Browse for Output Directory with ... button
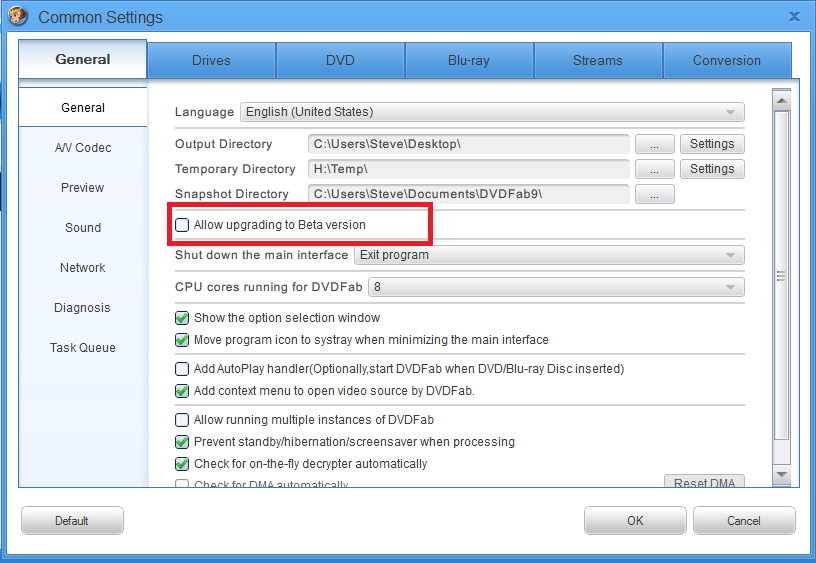 pos(655,144)
